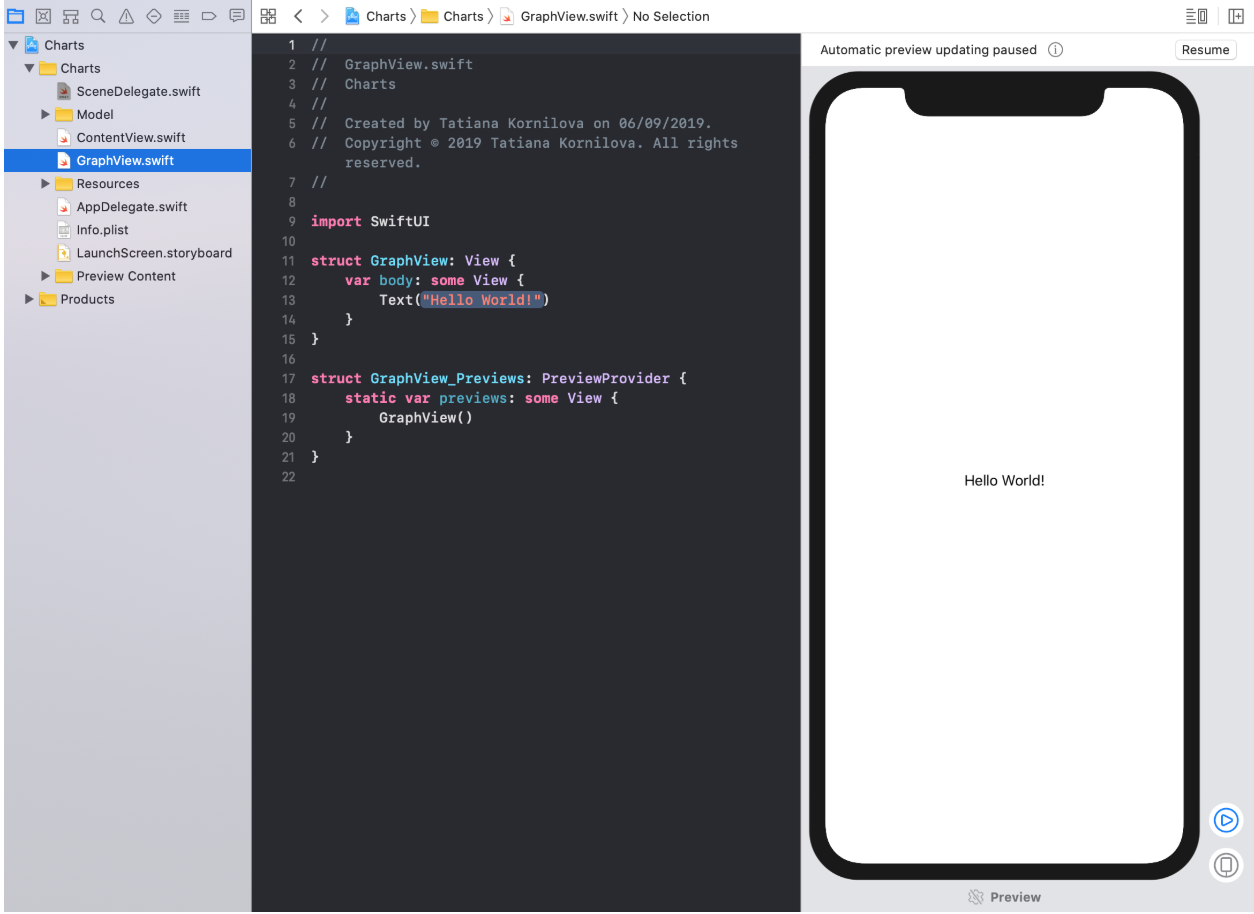
Task: Add a new editor split
Action: point(1237,16)
